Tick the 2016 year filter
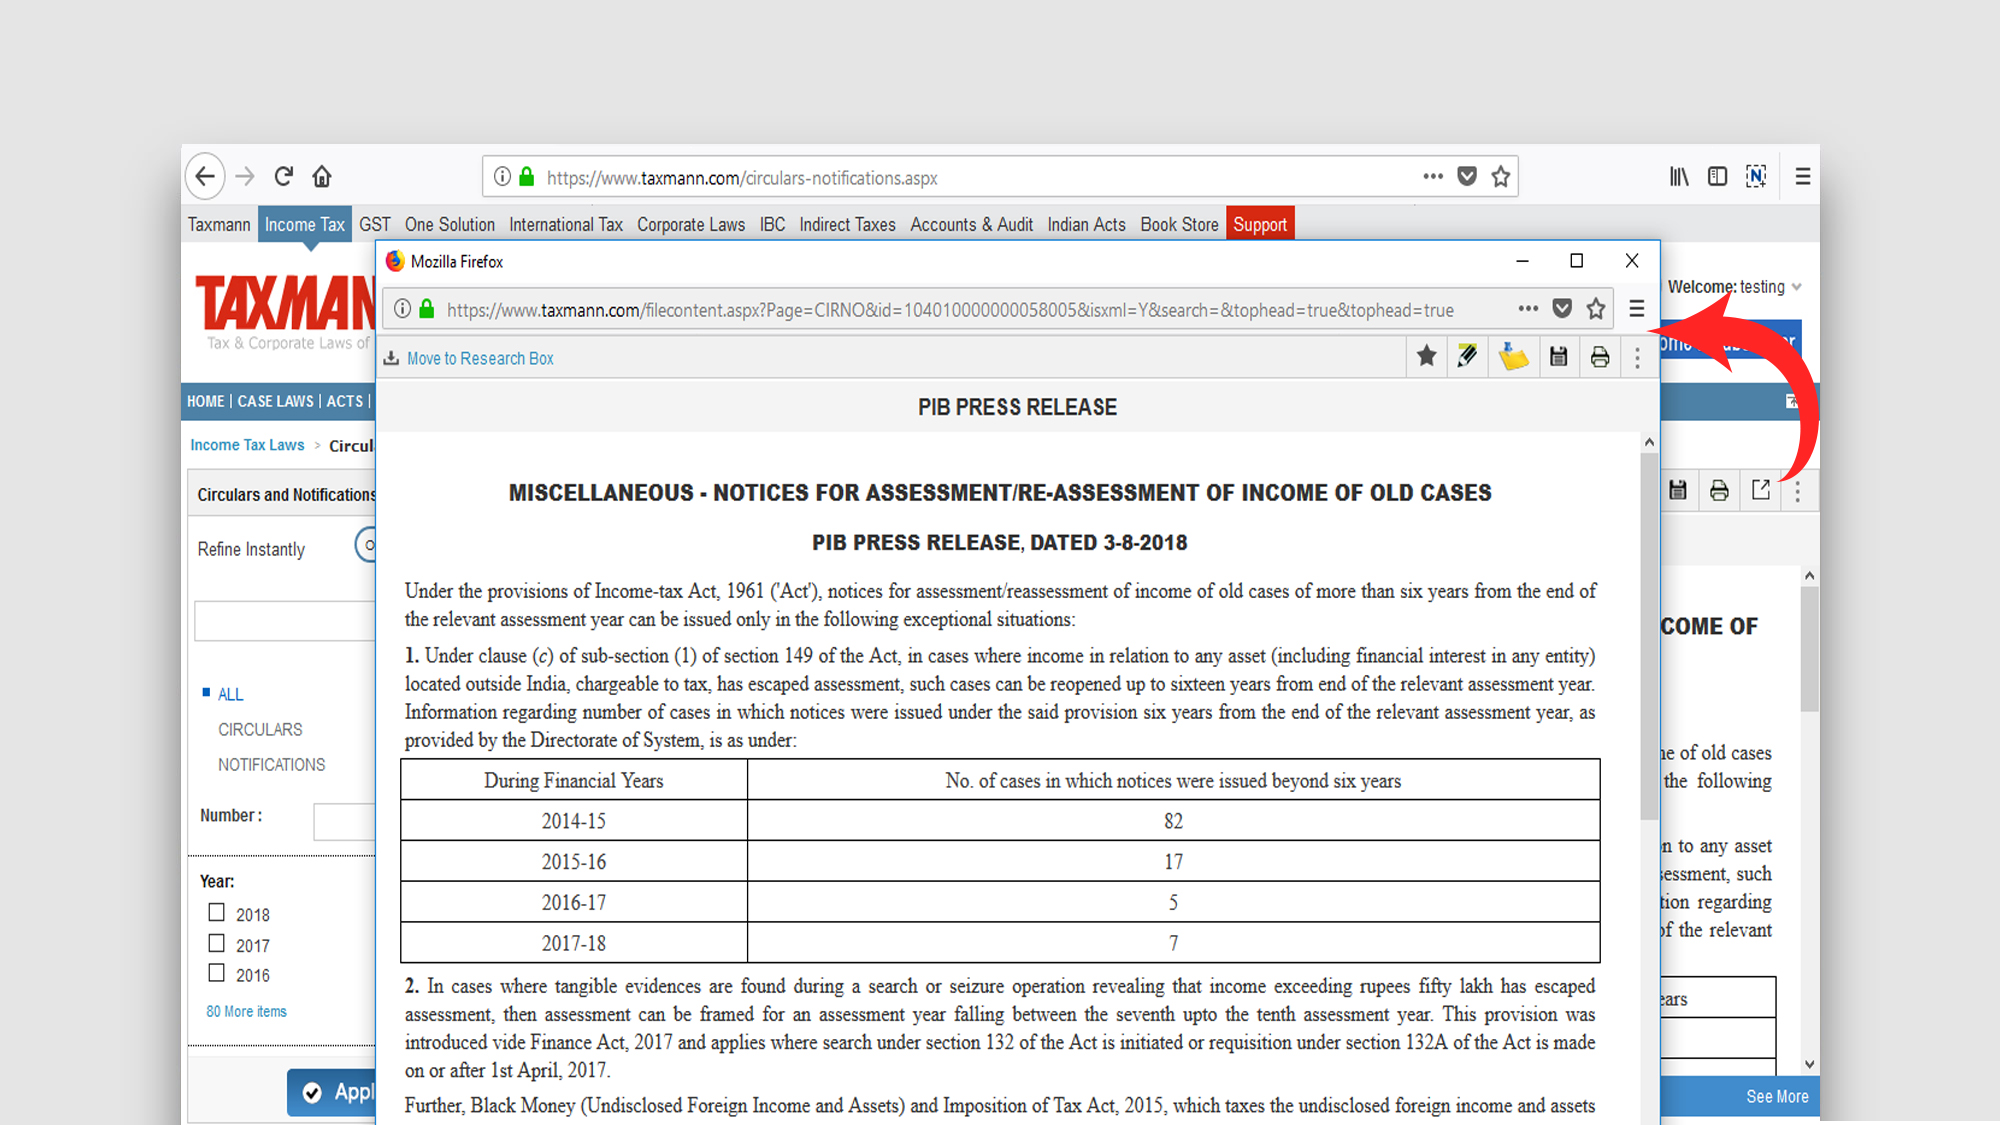This screenshot has height=1125, width=2000. click(x=216, y=973)
